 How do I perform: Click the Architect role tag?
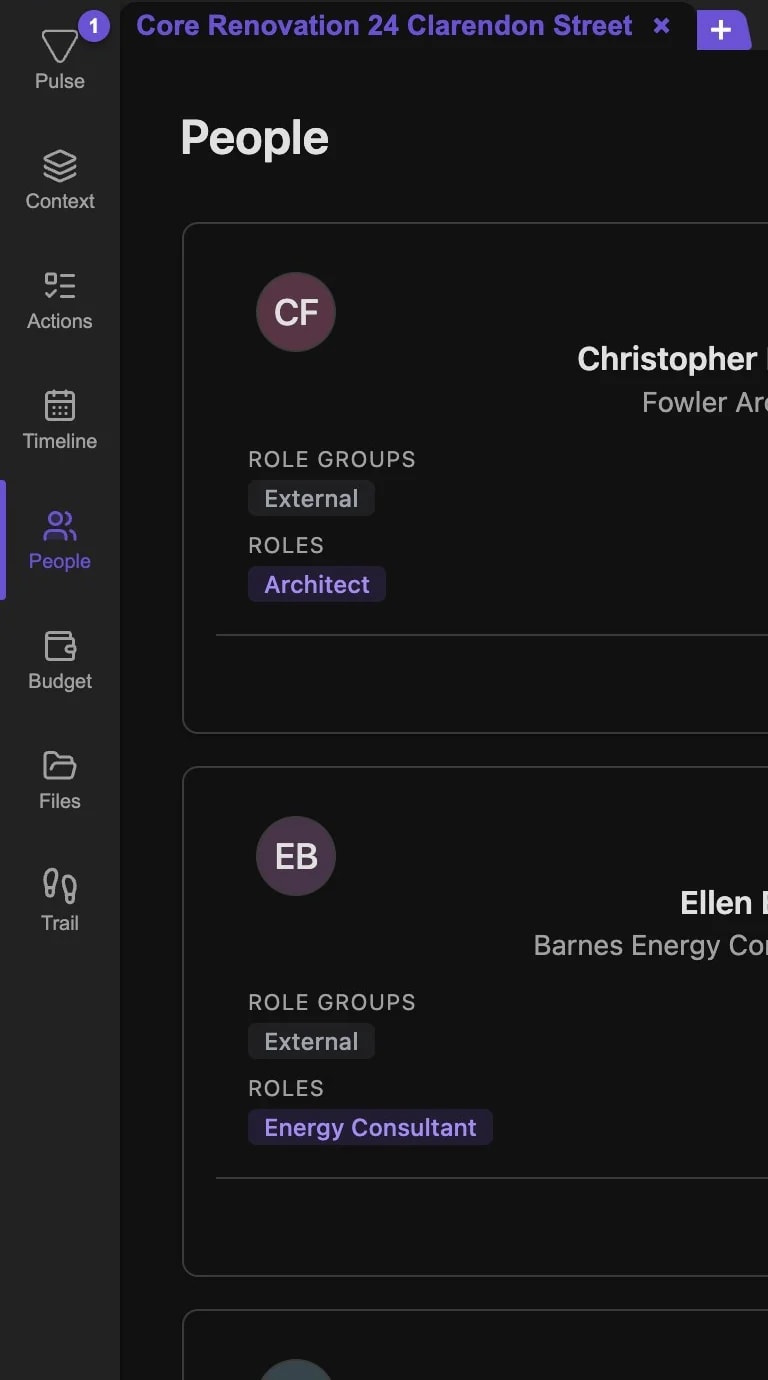[x=317, y=584]
